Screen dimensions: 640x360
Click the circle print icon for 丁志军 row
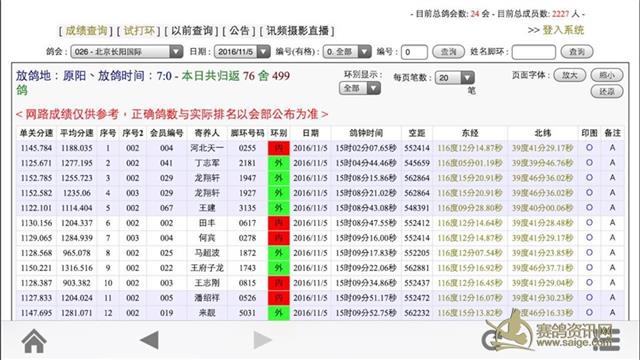589,162
